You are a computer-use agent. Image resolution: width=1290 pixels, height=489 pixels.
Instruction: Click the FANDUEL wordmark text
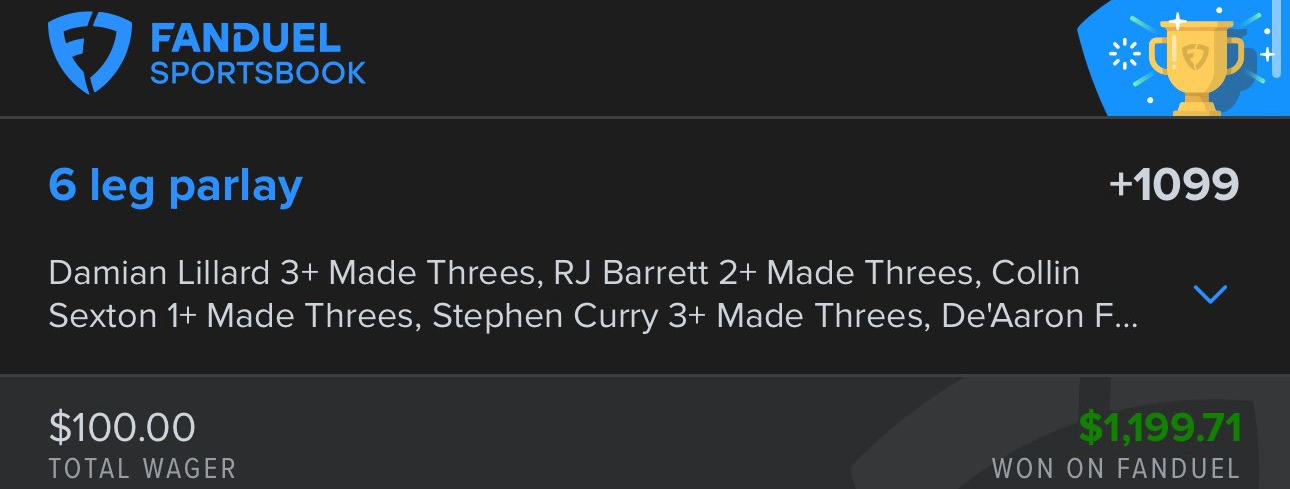(245, 40)
